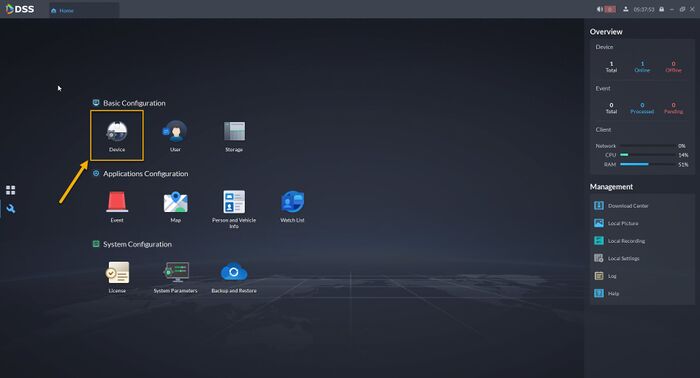Open Local Picture in Management
700x378 pixels.
click(x=616, y=223)
